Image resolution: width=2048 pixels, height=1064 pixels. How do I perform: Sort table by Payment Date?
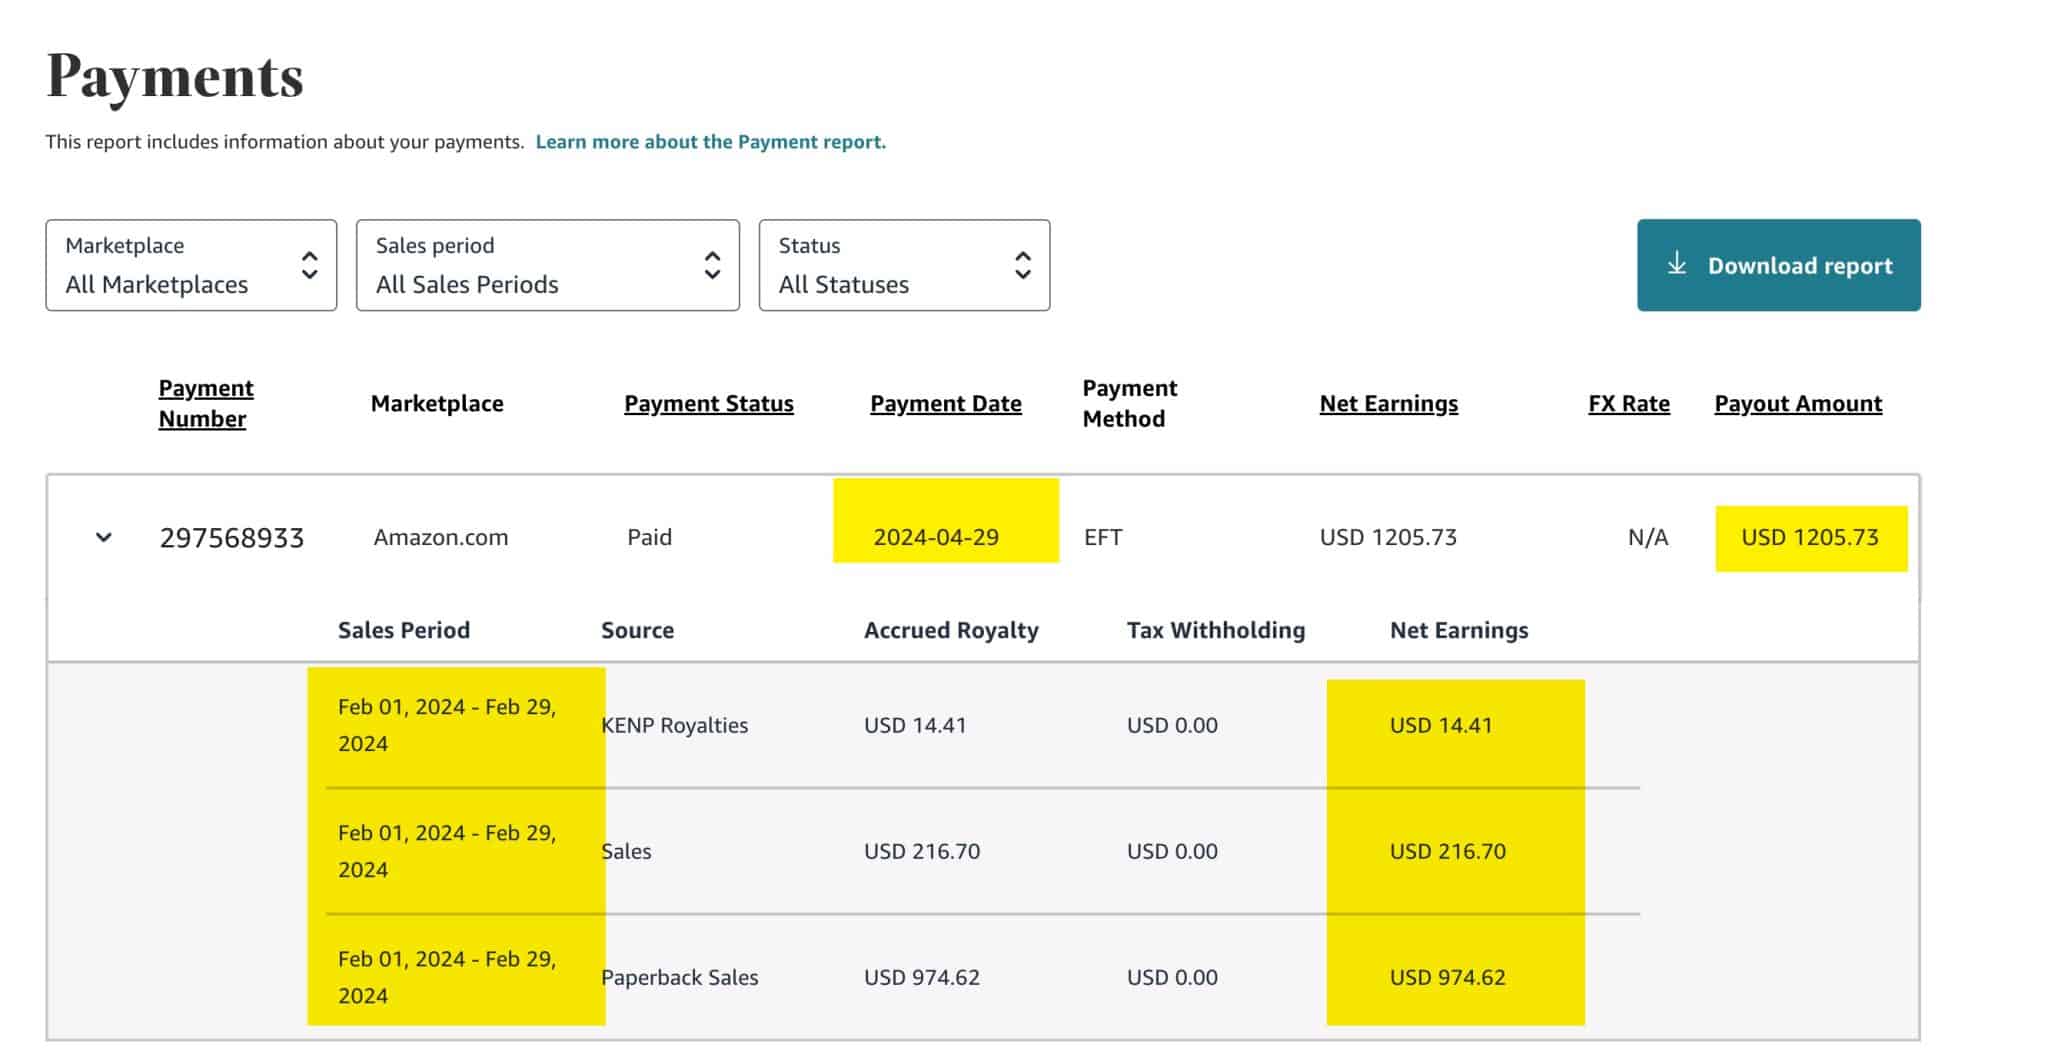945,403
